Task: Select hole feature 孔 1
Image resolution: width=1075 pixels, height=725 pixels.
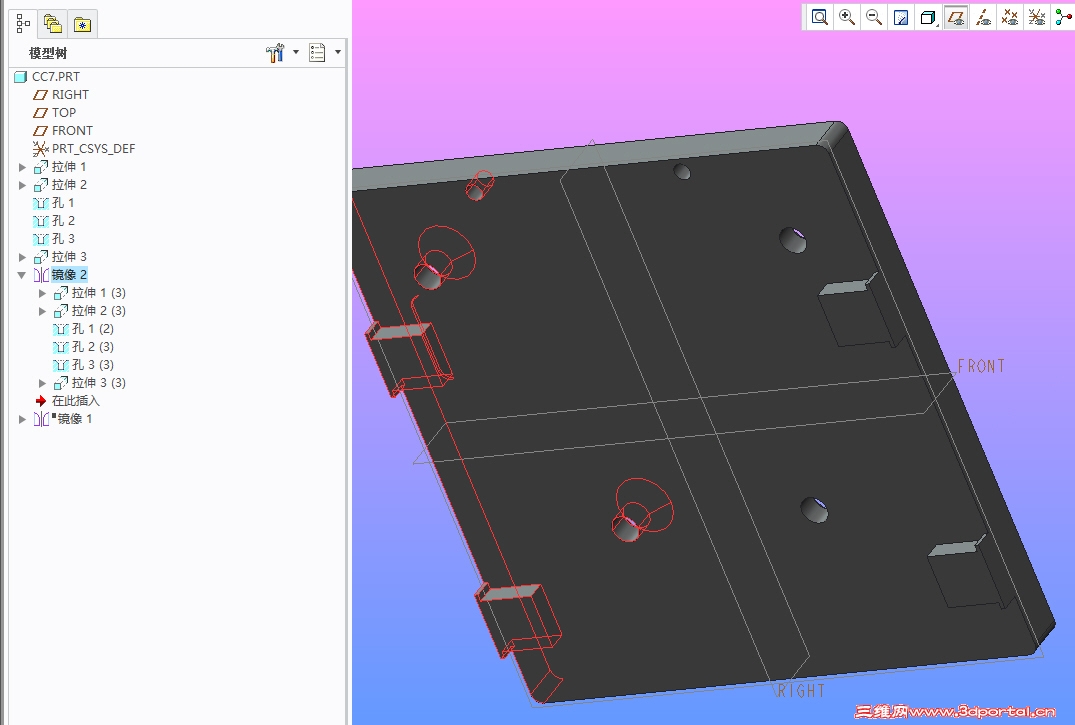Action: (62, 203)
